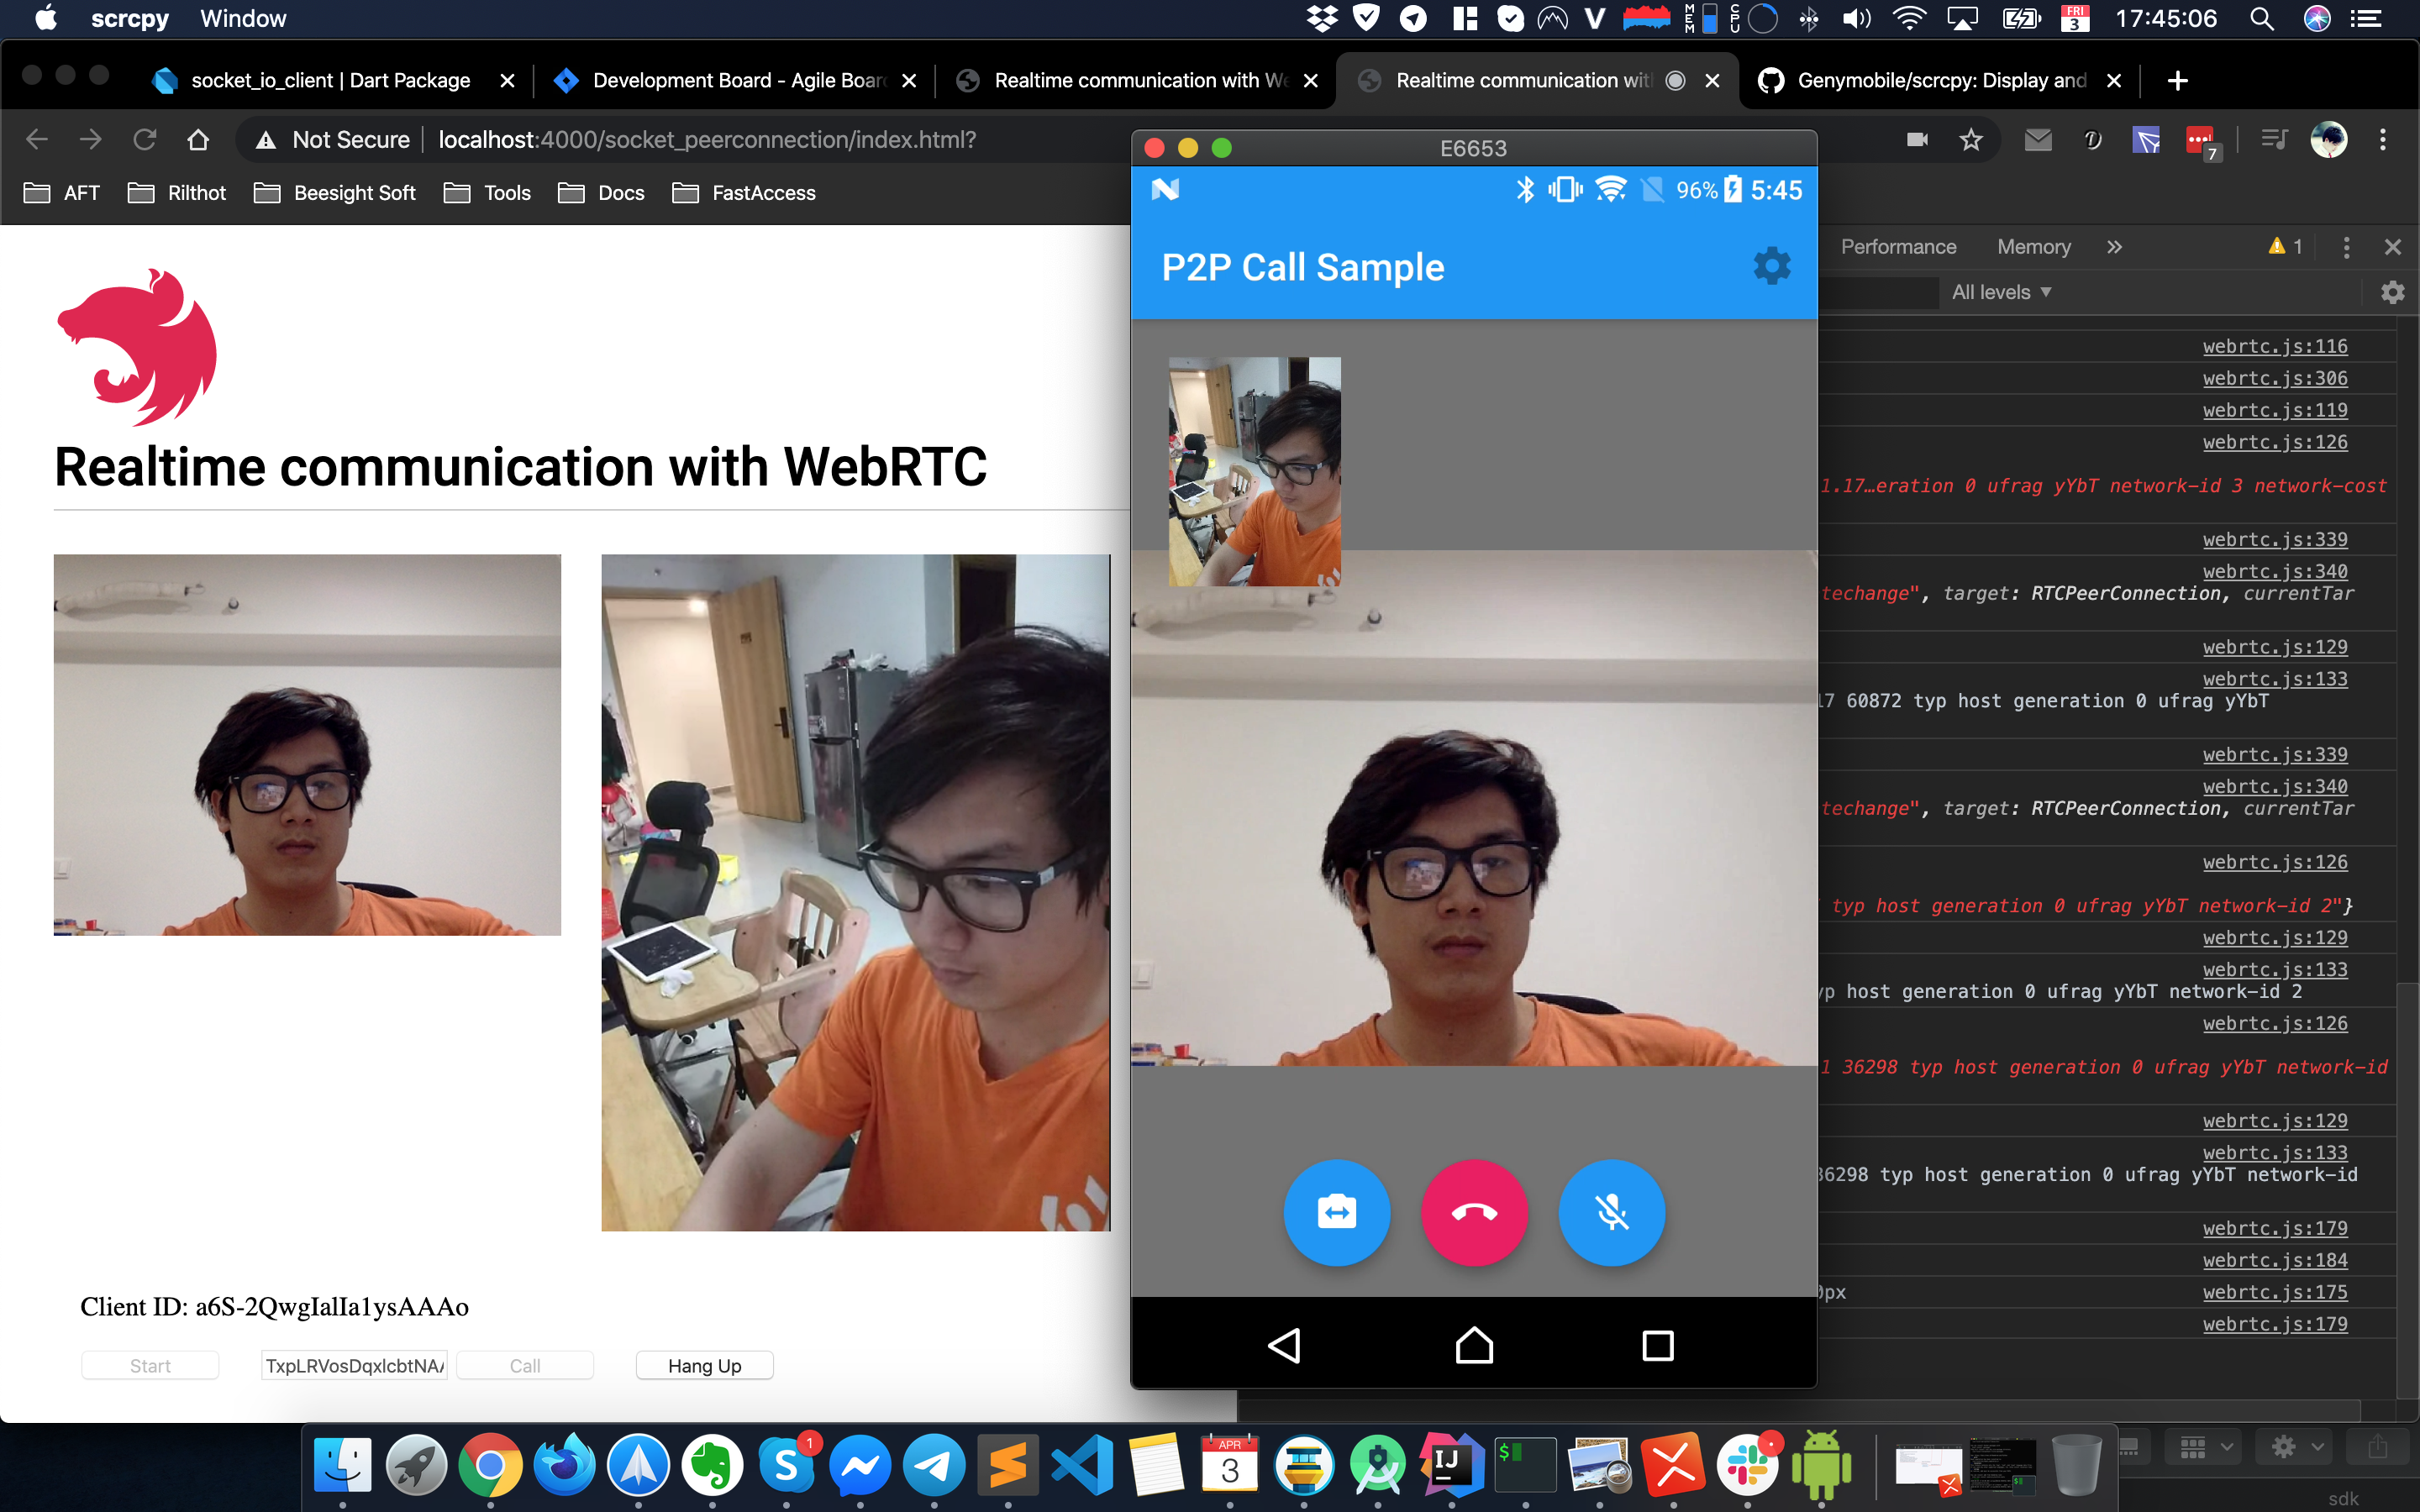Open settings gear in P2P Call Sample
This screenshot has height=1512, width=2420.
1771,267
